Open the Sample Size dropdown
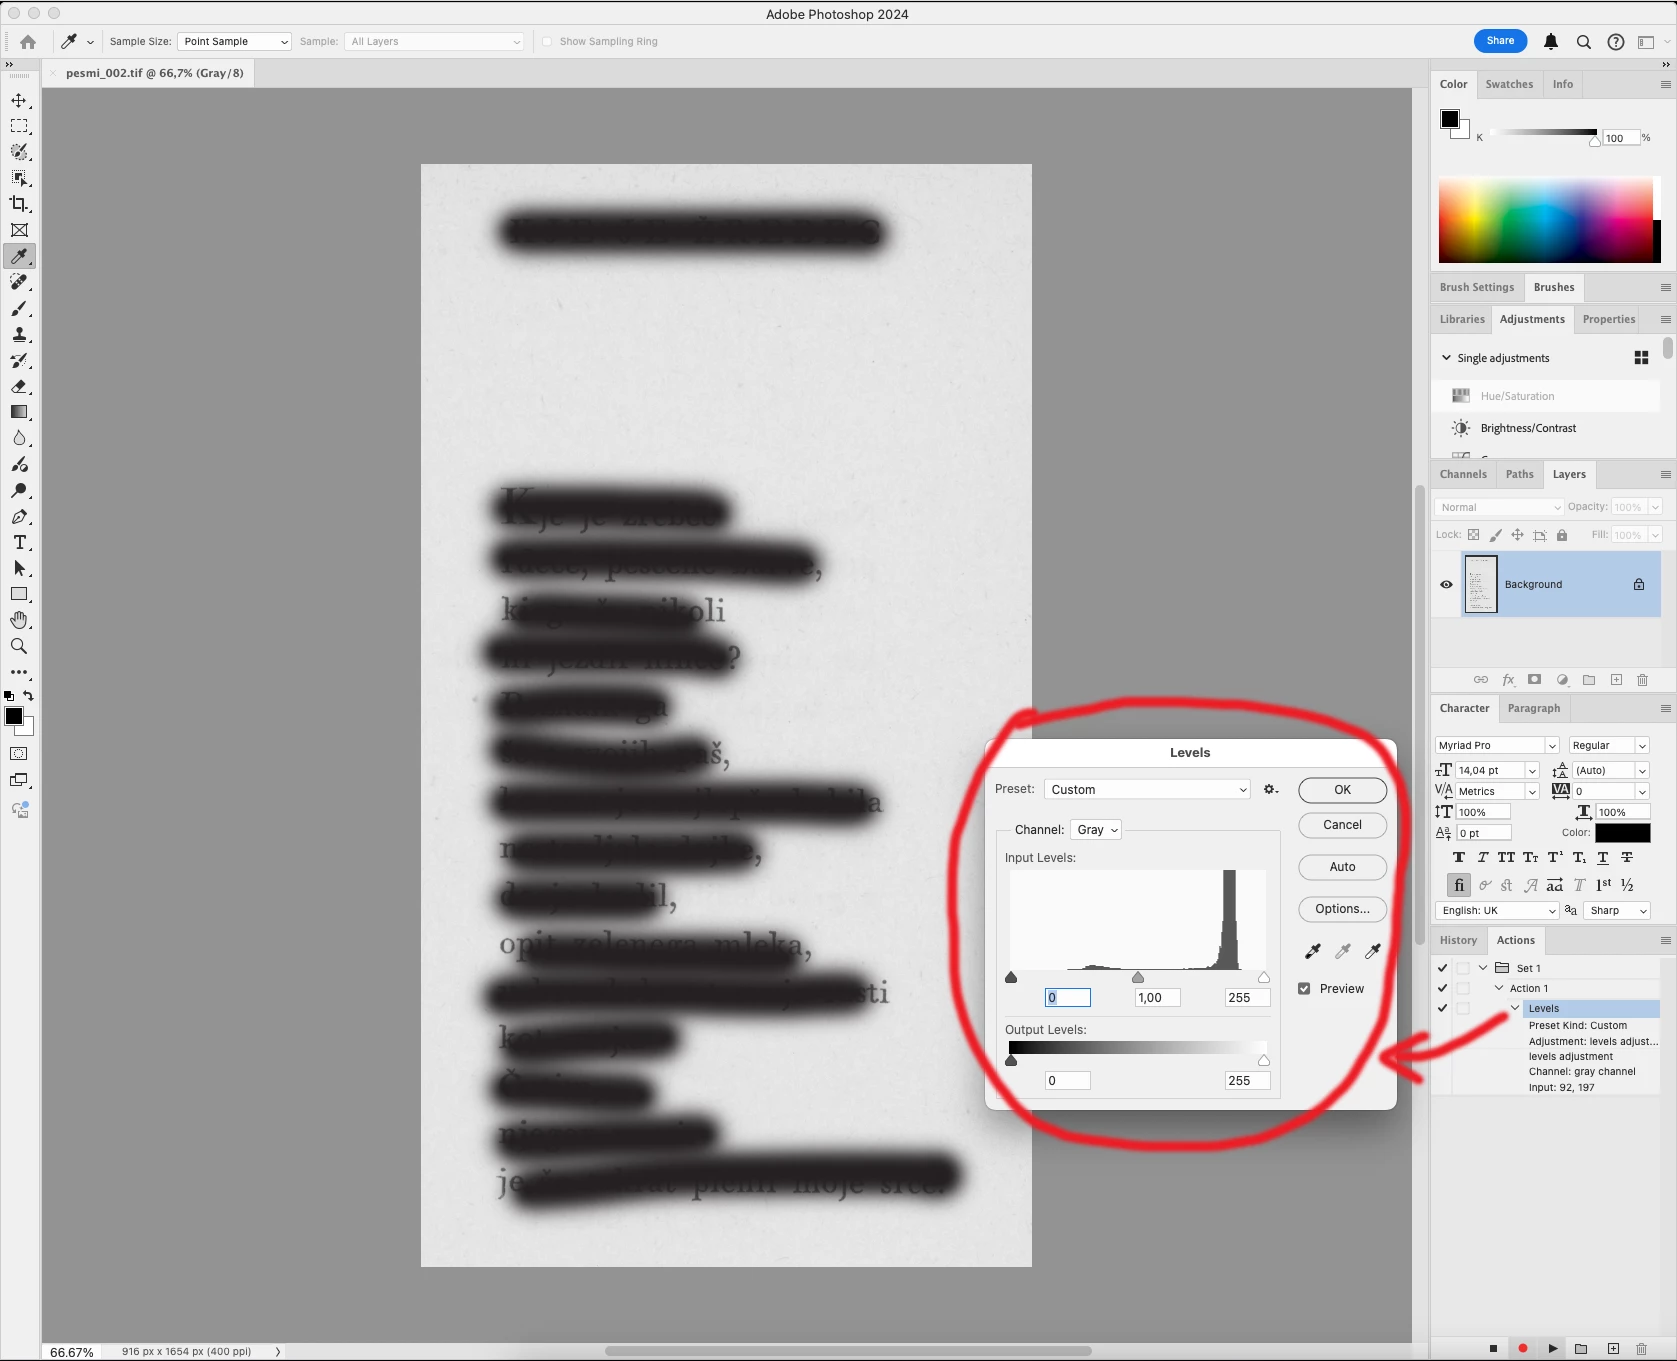 pos(235,42)
